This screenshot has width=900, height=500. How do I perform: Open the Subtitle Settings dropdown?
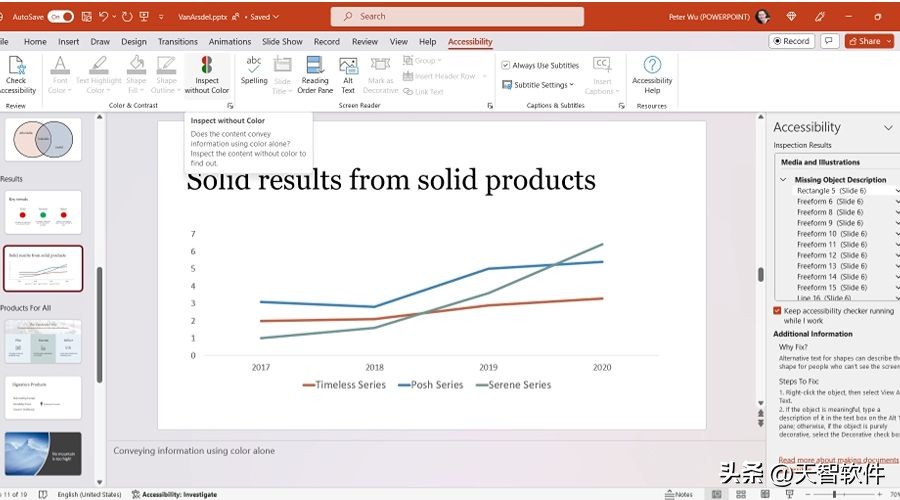(x=538, y=85)
